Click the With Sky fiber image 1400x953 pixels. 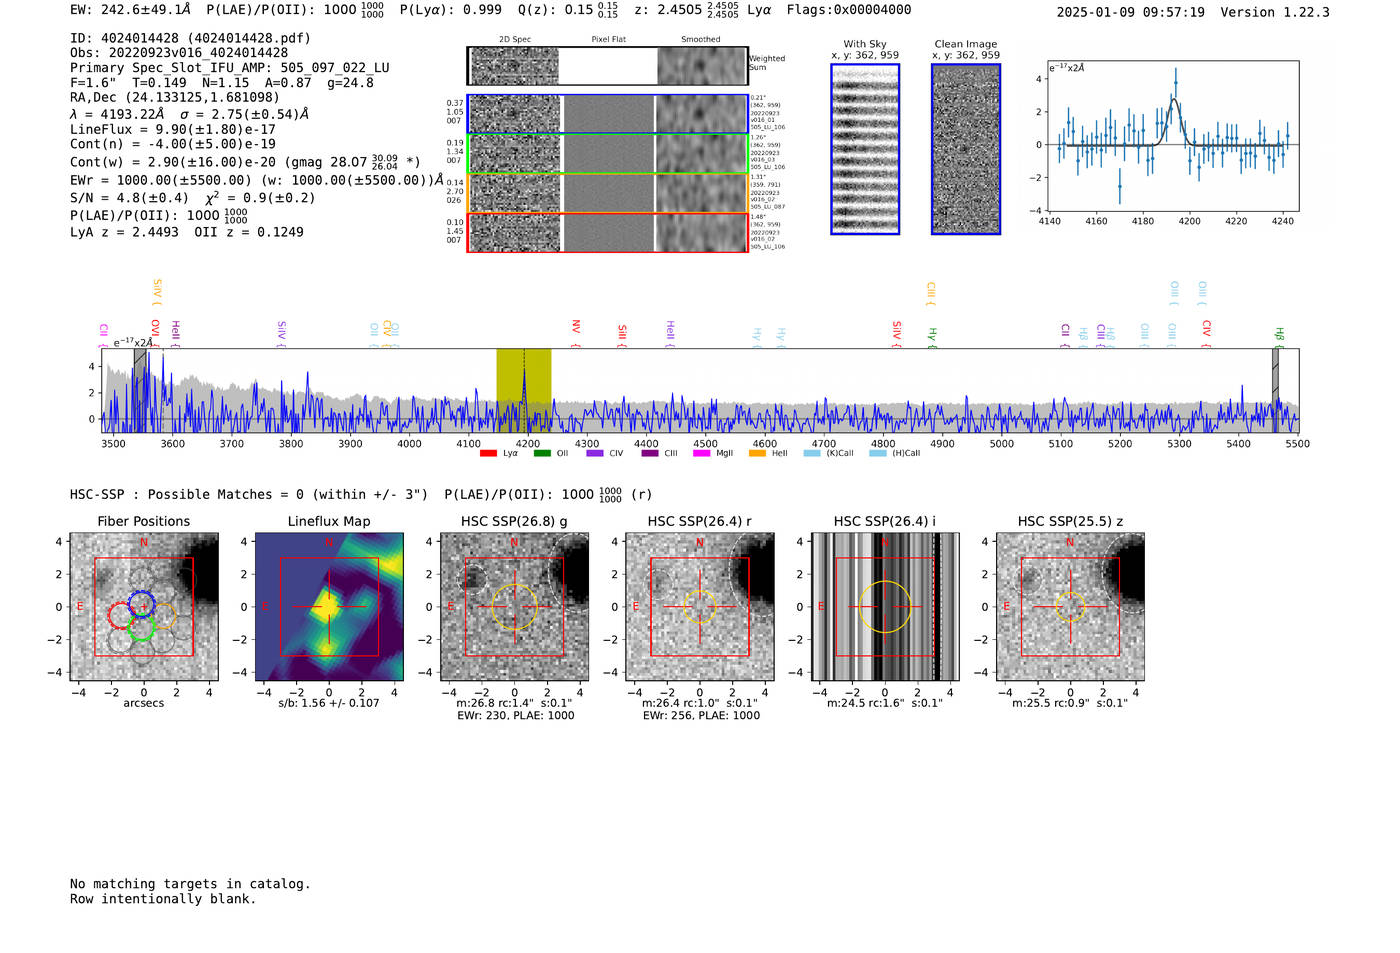[x=865, y=149]
